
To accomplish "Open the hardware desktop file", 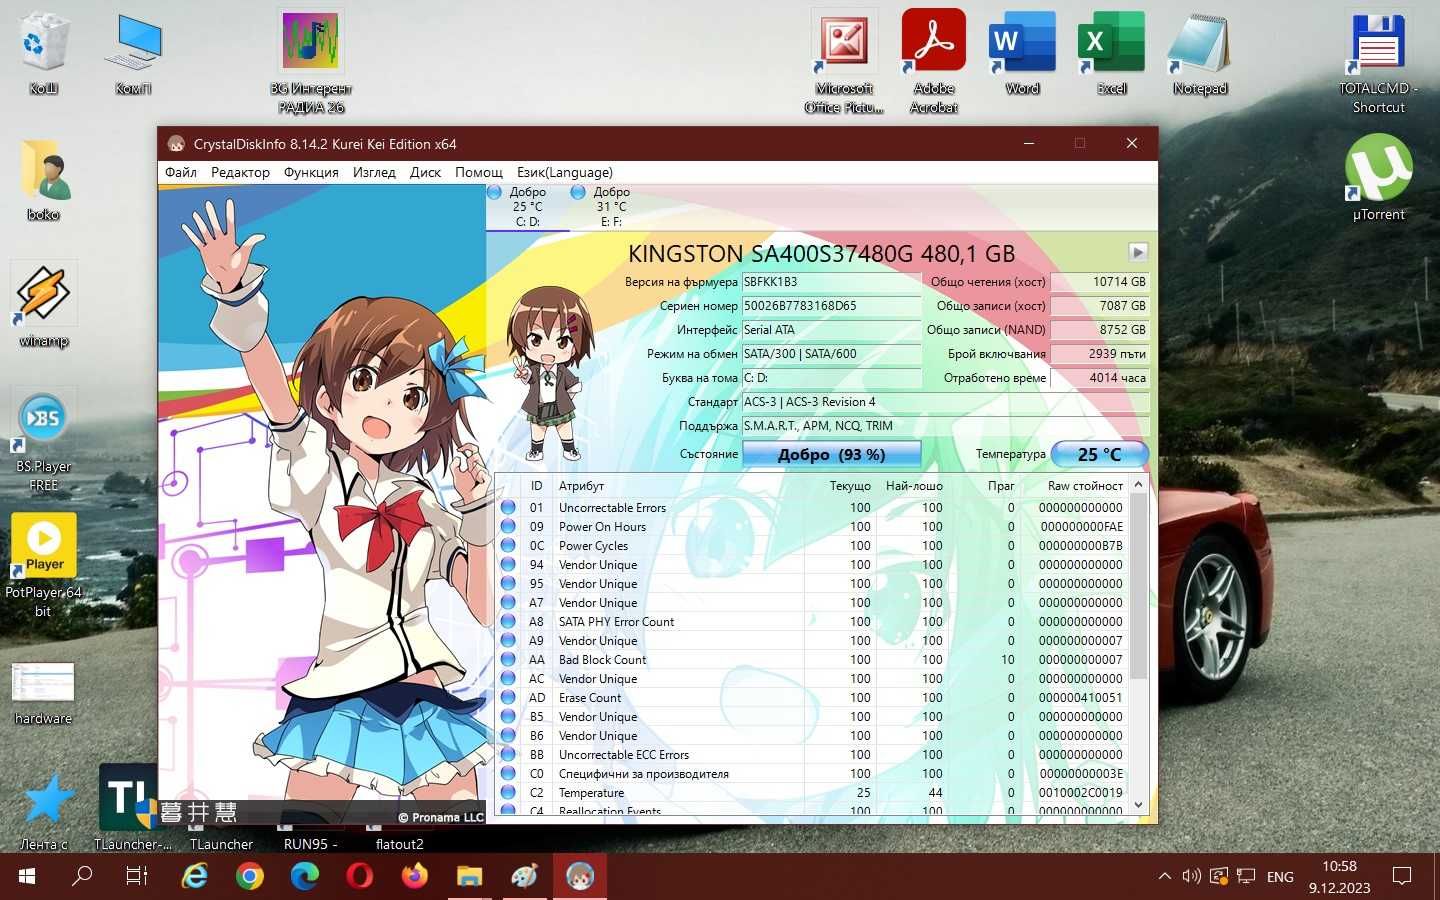I will 43,694.
